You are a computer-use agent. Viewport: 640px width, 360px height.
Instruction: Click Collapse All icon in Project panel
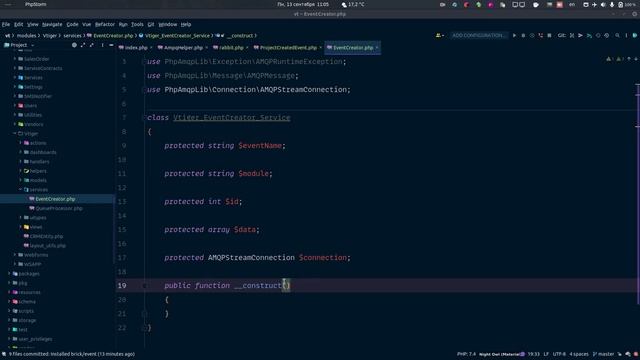point(92,45)
